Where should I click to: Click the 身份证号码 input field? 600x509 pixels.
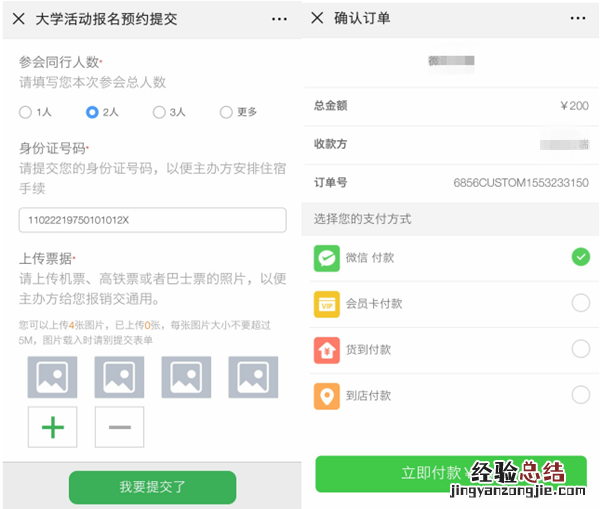[x=153, y=220]
